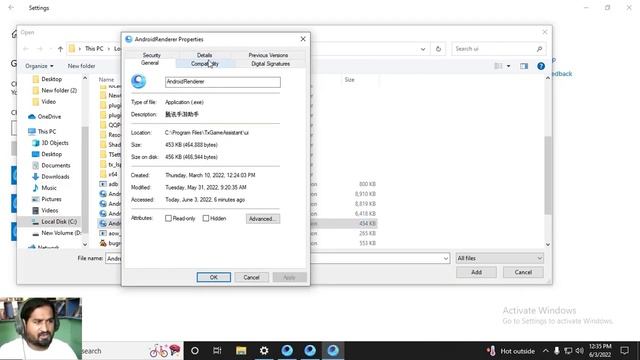This screenshot has width=640, height=360.
Task: Open File Explorer from taskbar
Action: [241, 351]
